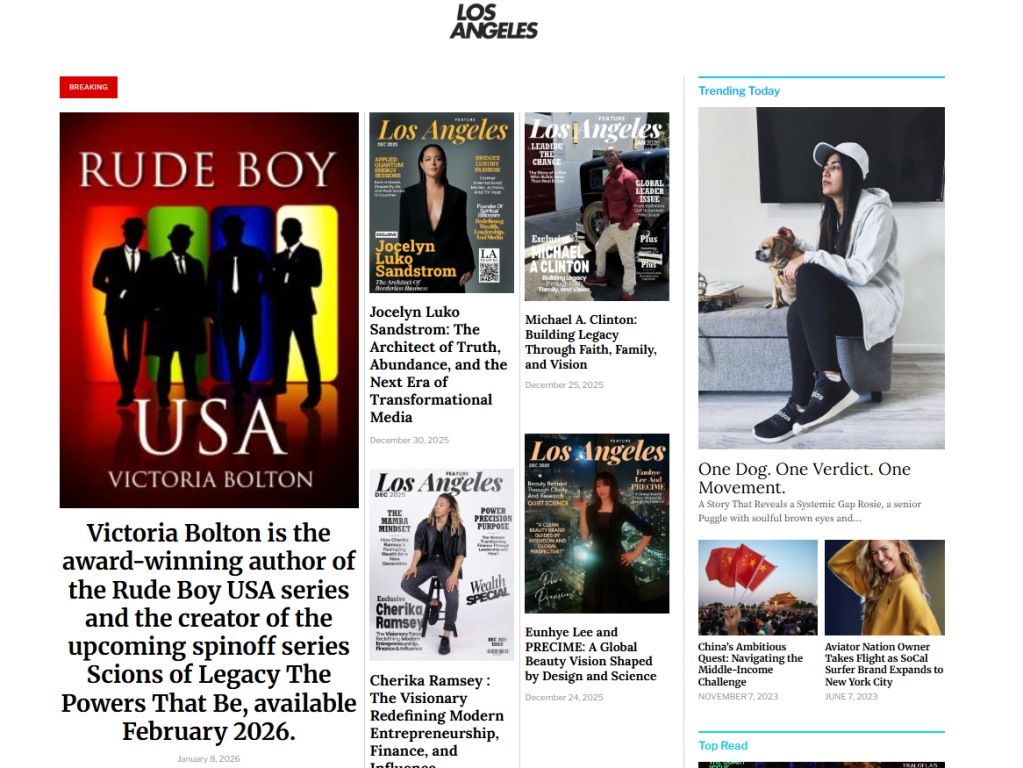The image size is (1023, 768).
Task: Select the Trending Today section heading
Action: (739, 91)
